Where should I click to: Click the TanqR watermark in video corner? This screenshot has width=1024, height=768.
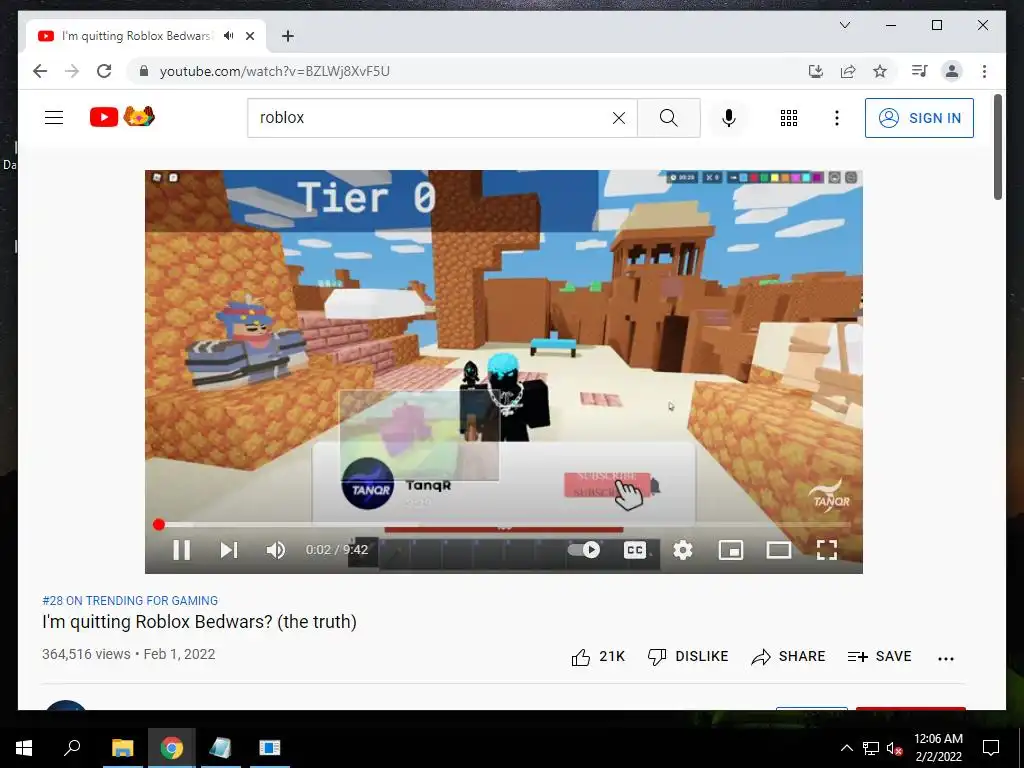(x=829, y=497)
